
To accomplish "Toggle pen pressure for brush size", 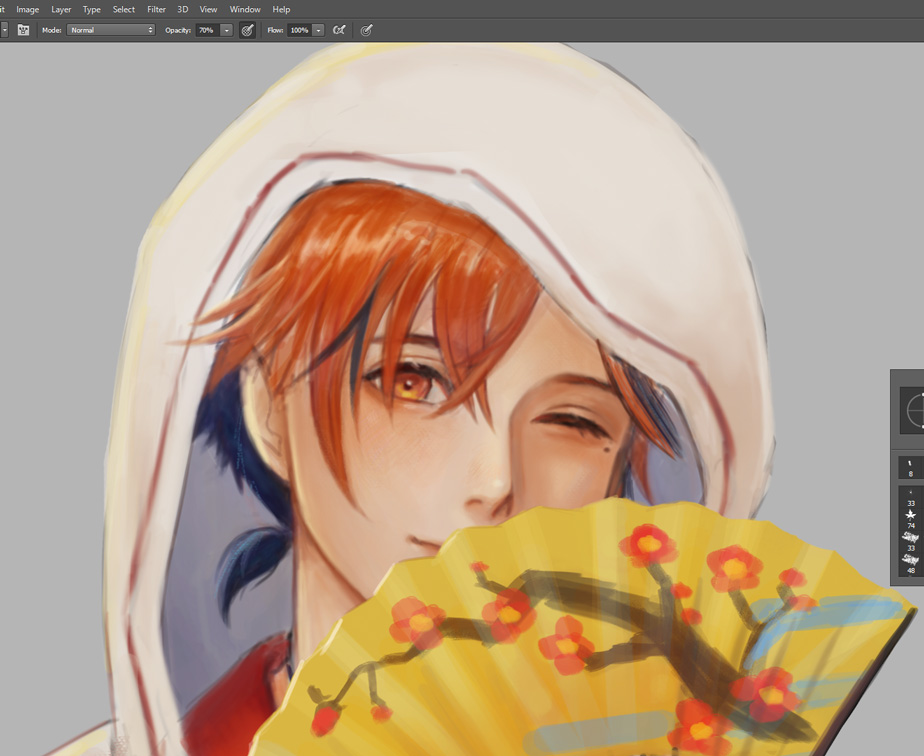I will coord(367,30).
